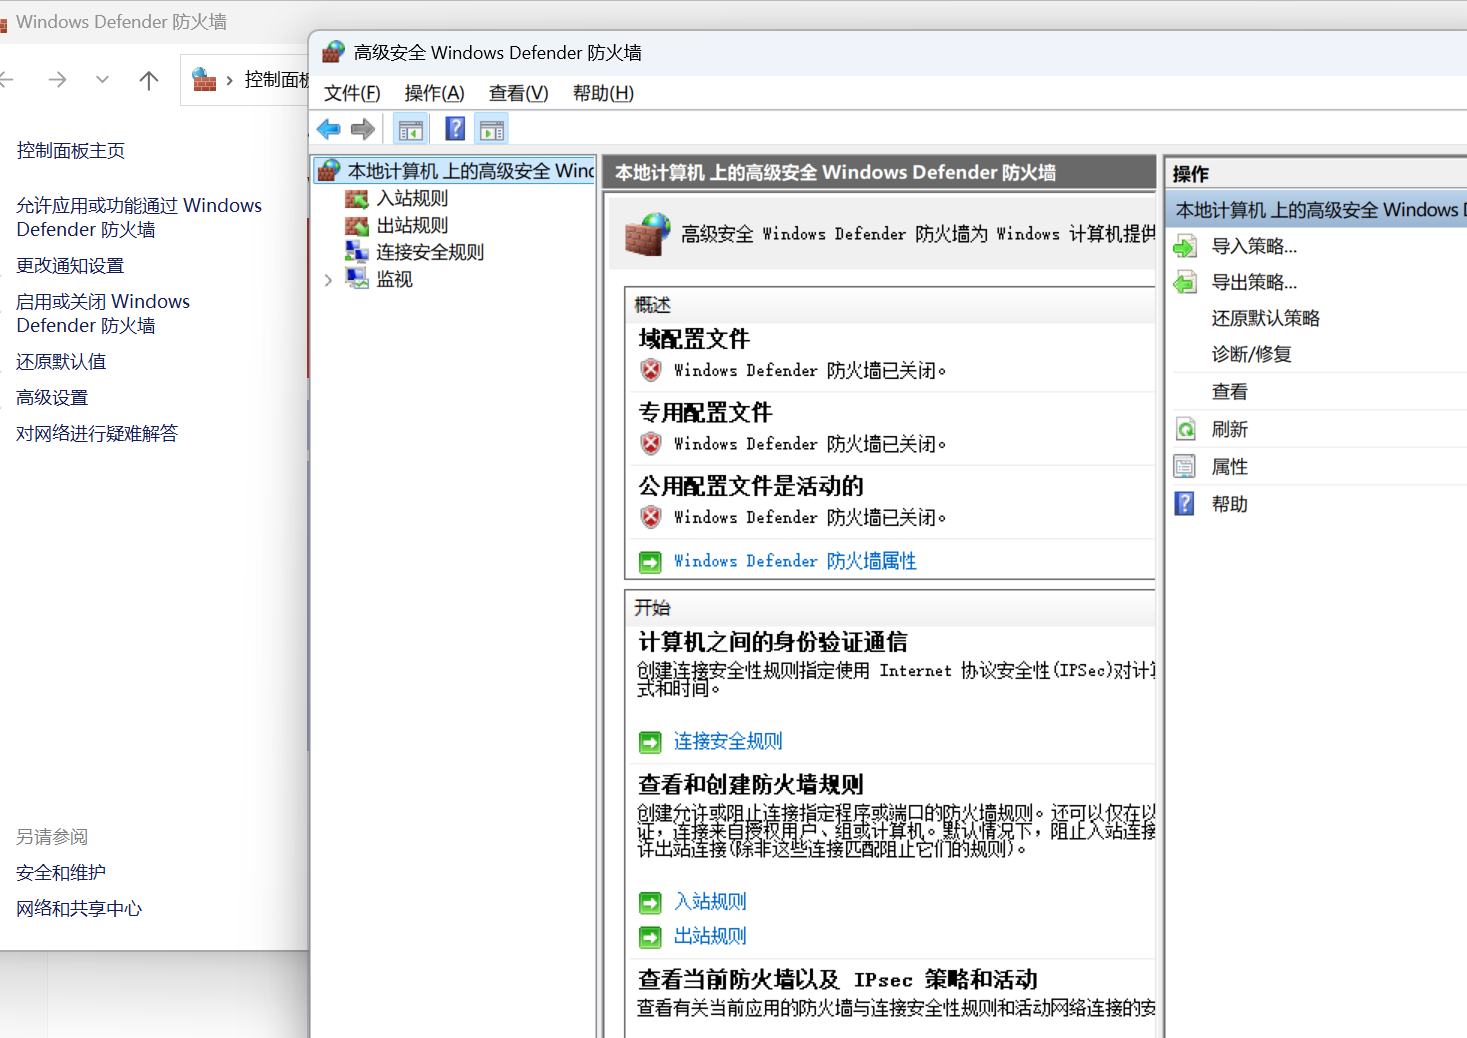点击操作窗格底部的"帮助"图标

tap(1185, 503)
